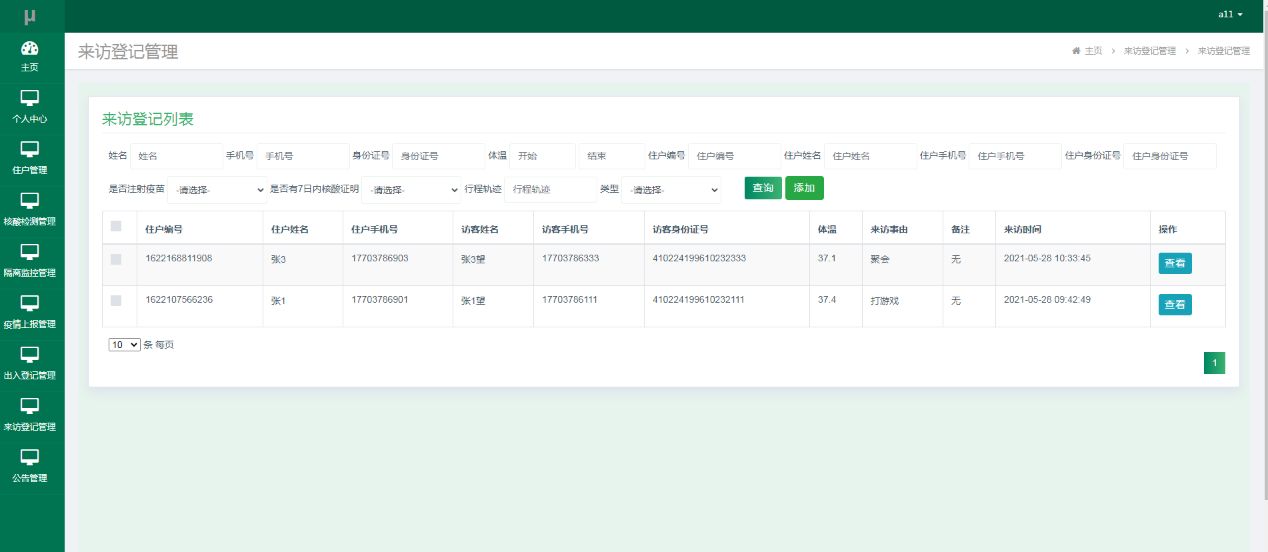Click visitor ID 410224199610232333
The height and width of the screenshot is (552, 1268).
click(698, 258)
